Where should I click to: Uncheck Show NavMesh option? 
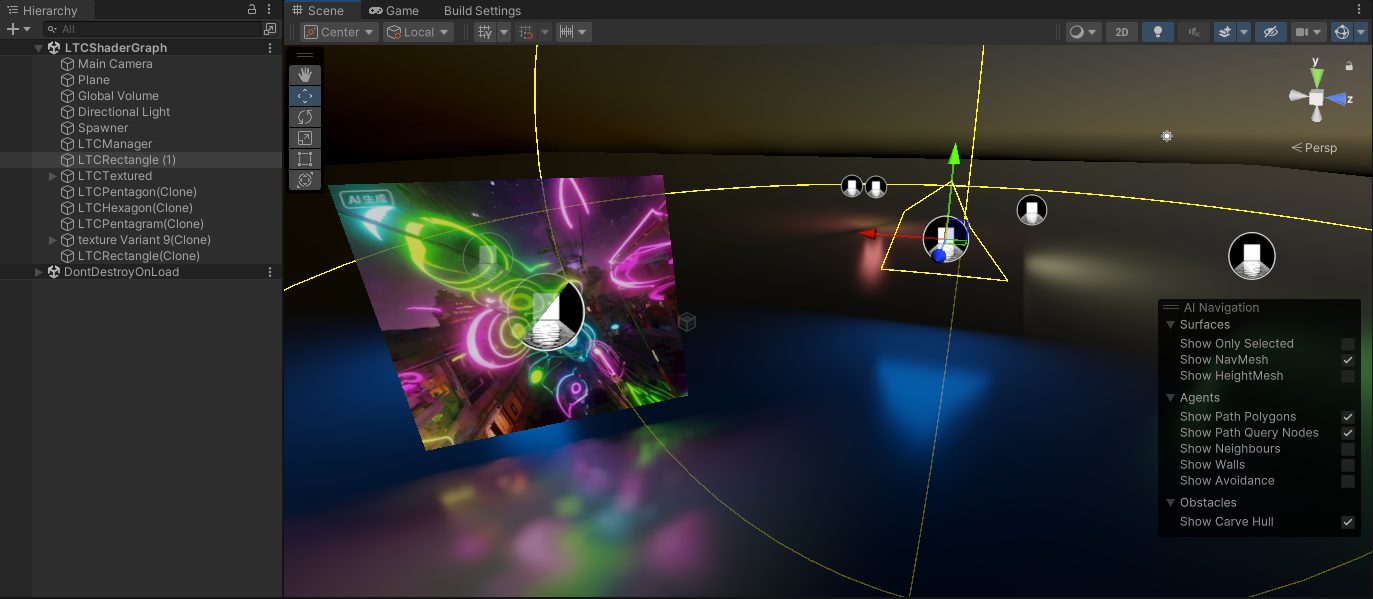(1348, 360)
